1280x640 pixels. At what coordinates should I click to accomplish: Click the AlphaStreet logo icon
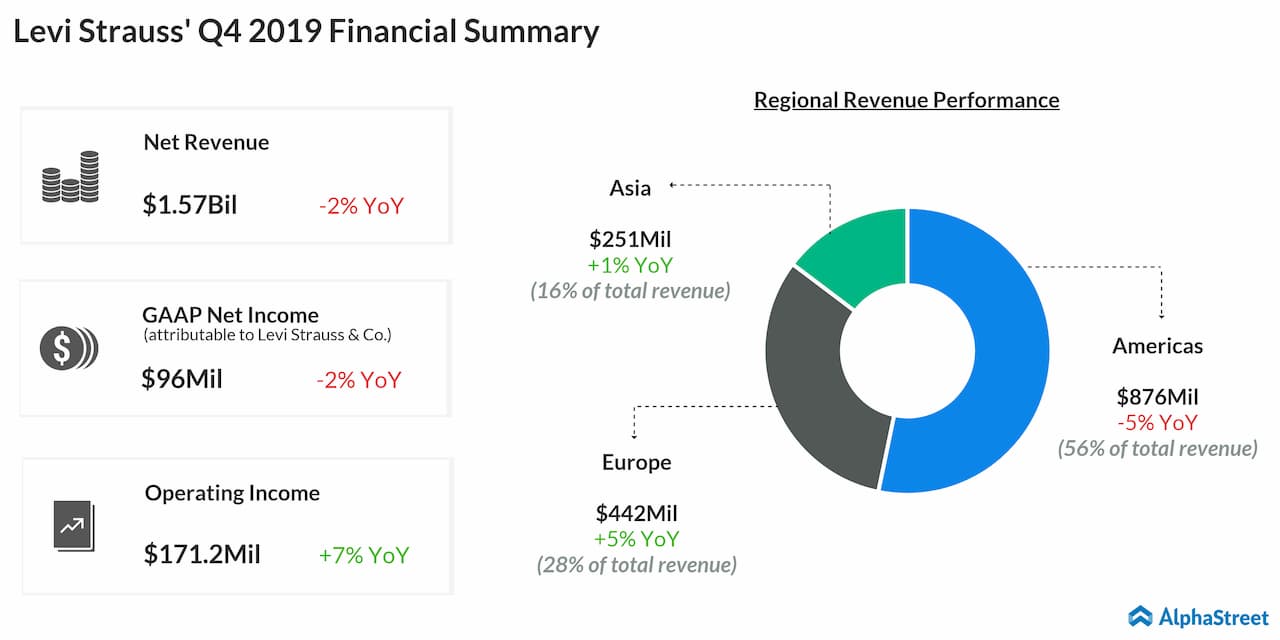(1140, 616)
